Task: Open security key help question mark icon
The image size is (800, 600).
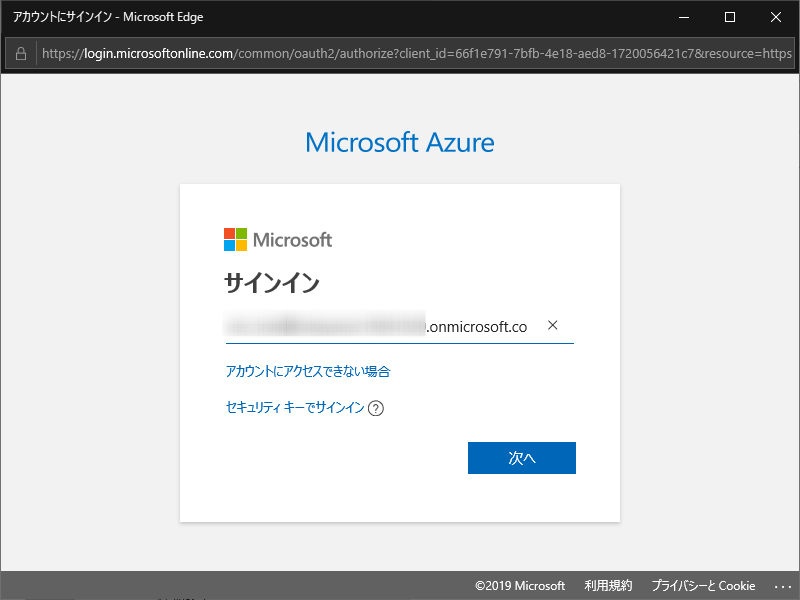Action: coord(376,408)
